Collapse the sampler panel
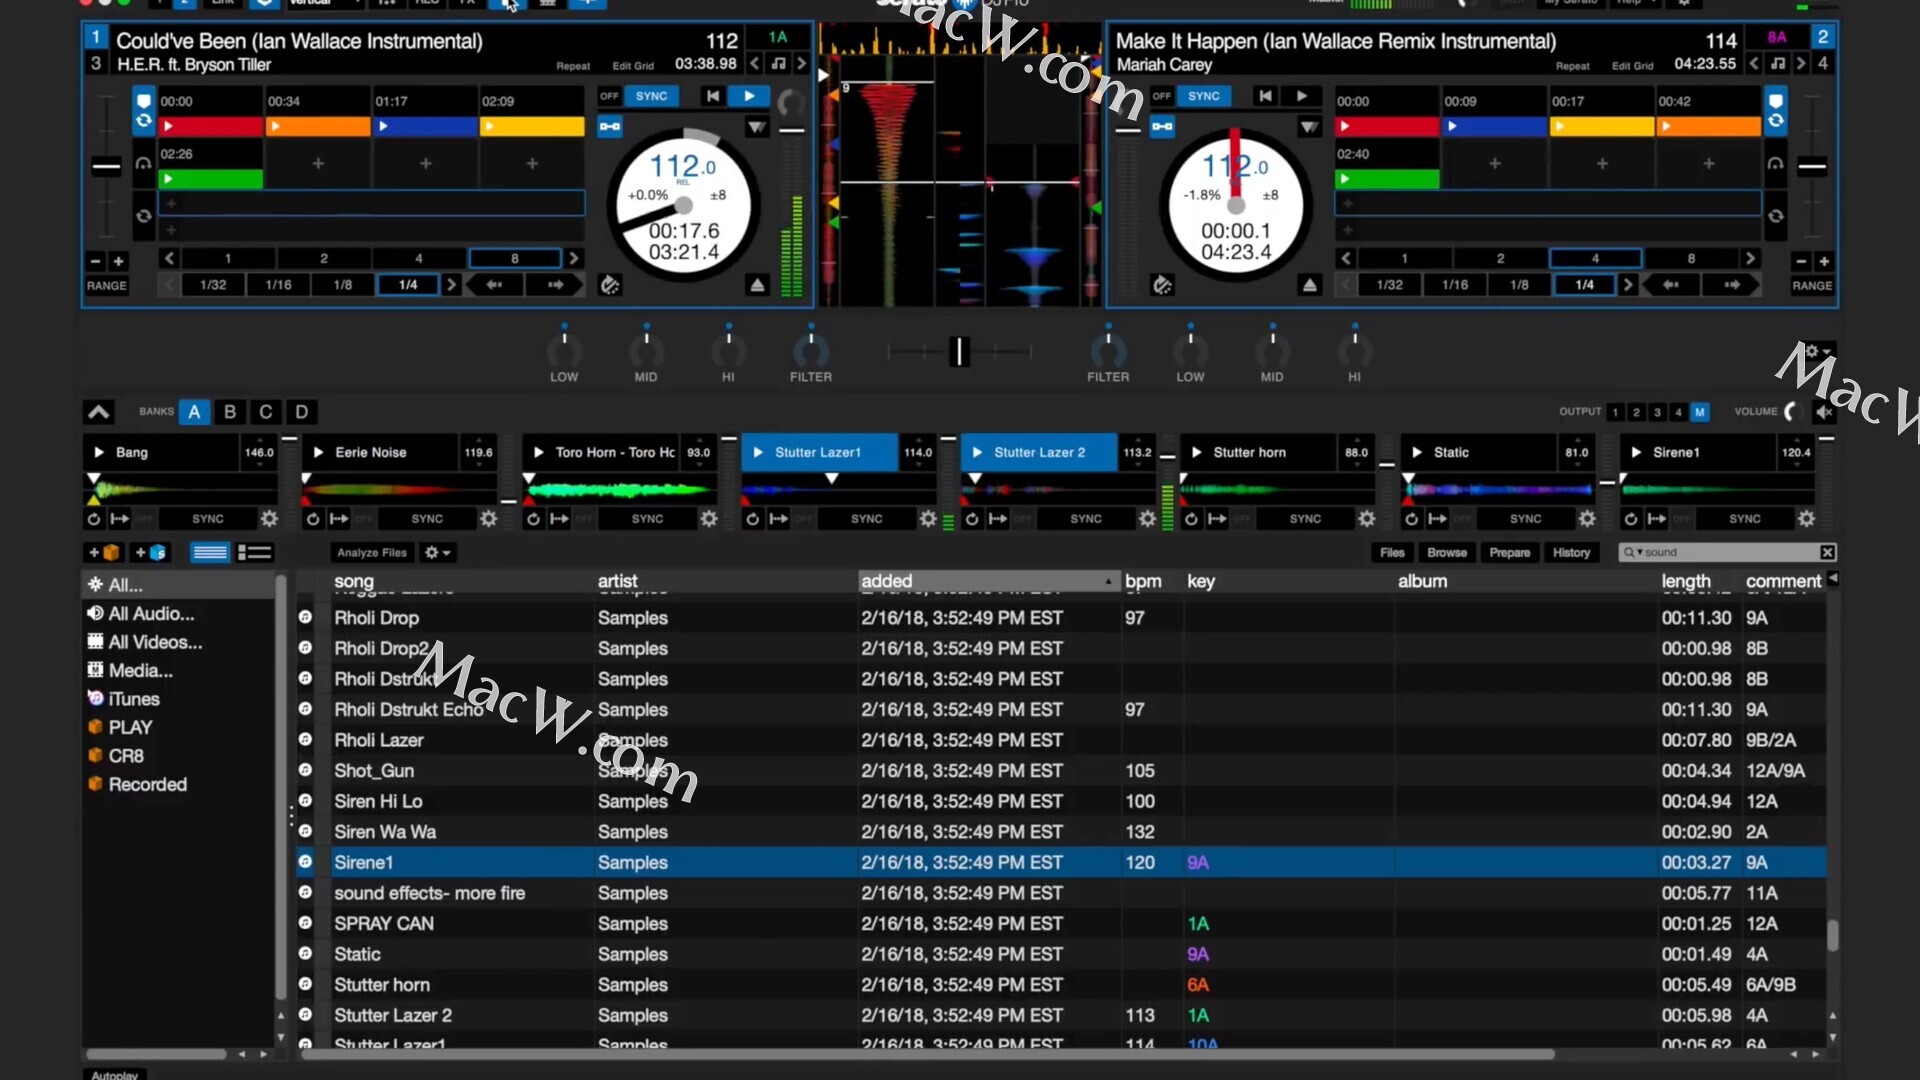Image resolution: width=1920 pixels, height=1080 pixels. click(98, 412)
